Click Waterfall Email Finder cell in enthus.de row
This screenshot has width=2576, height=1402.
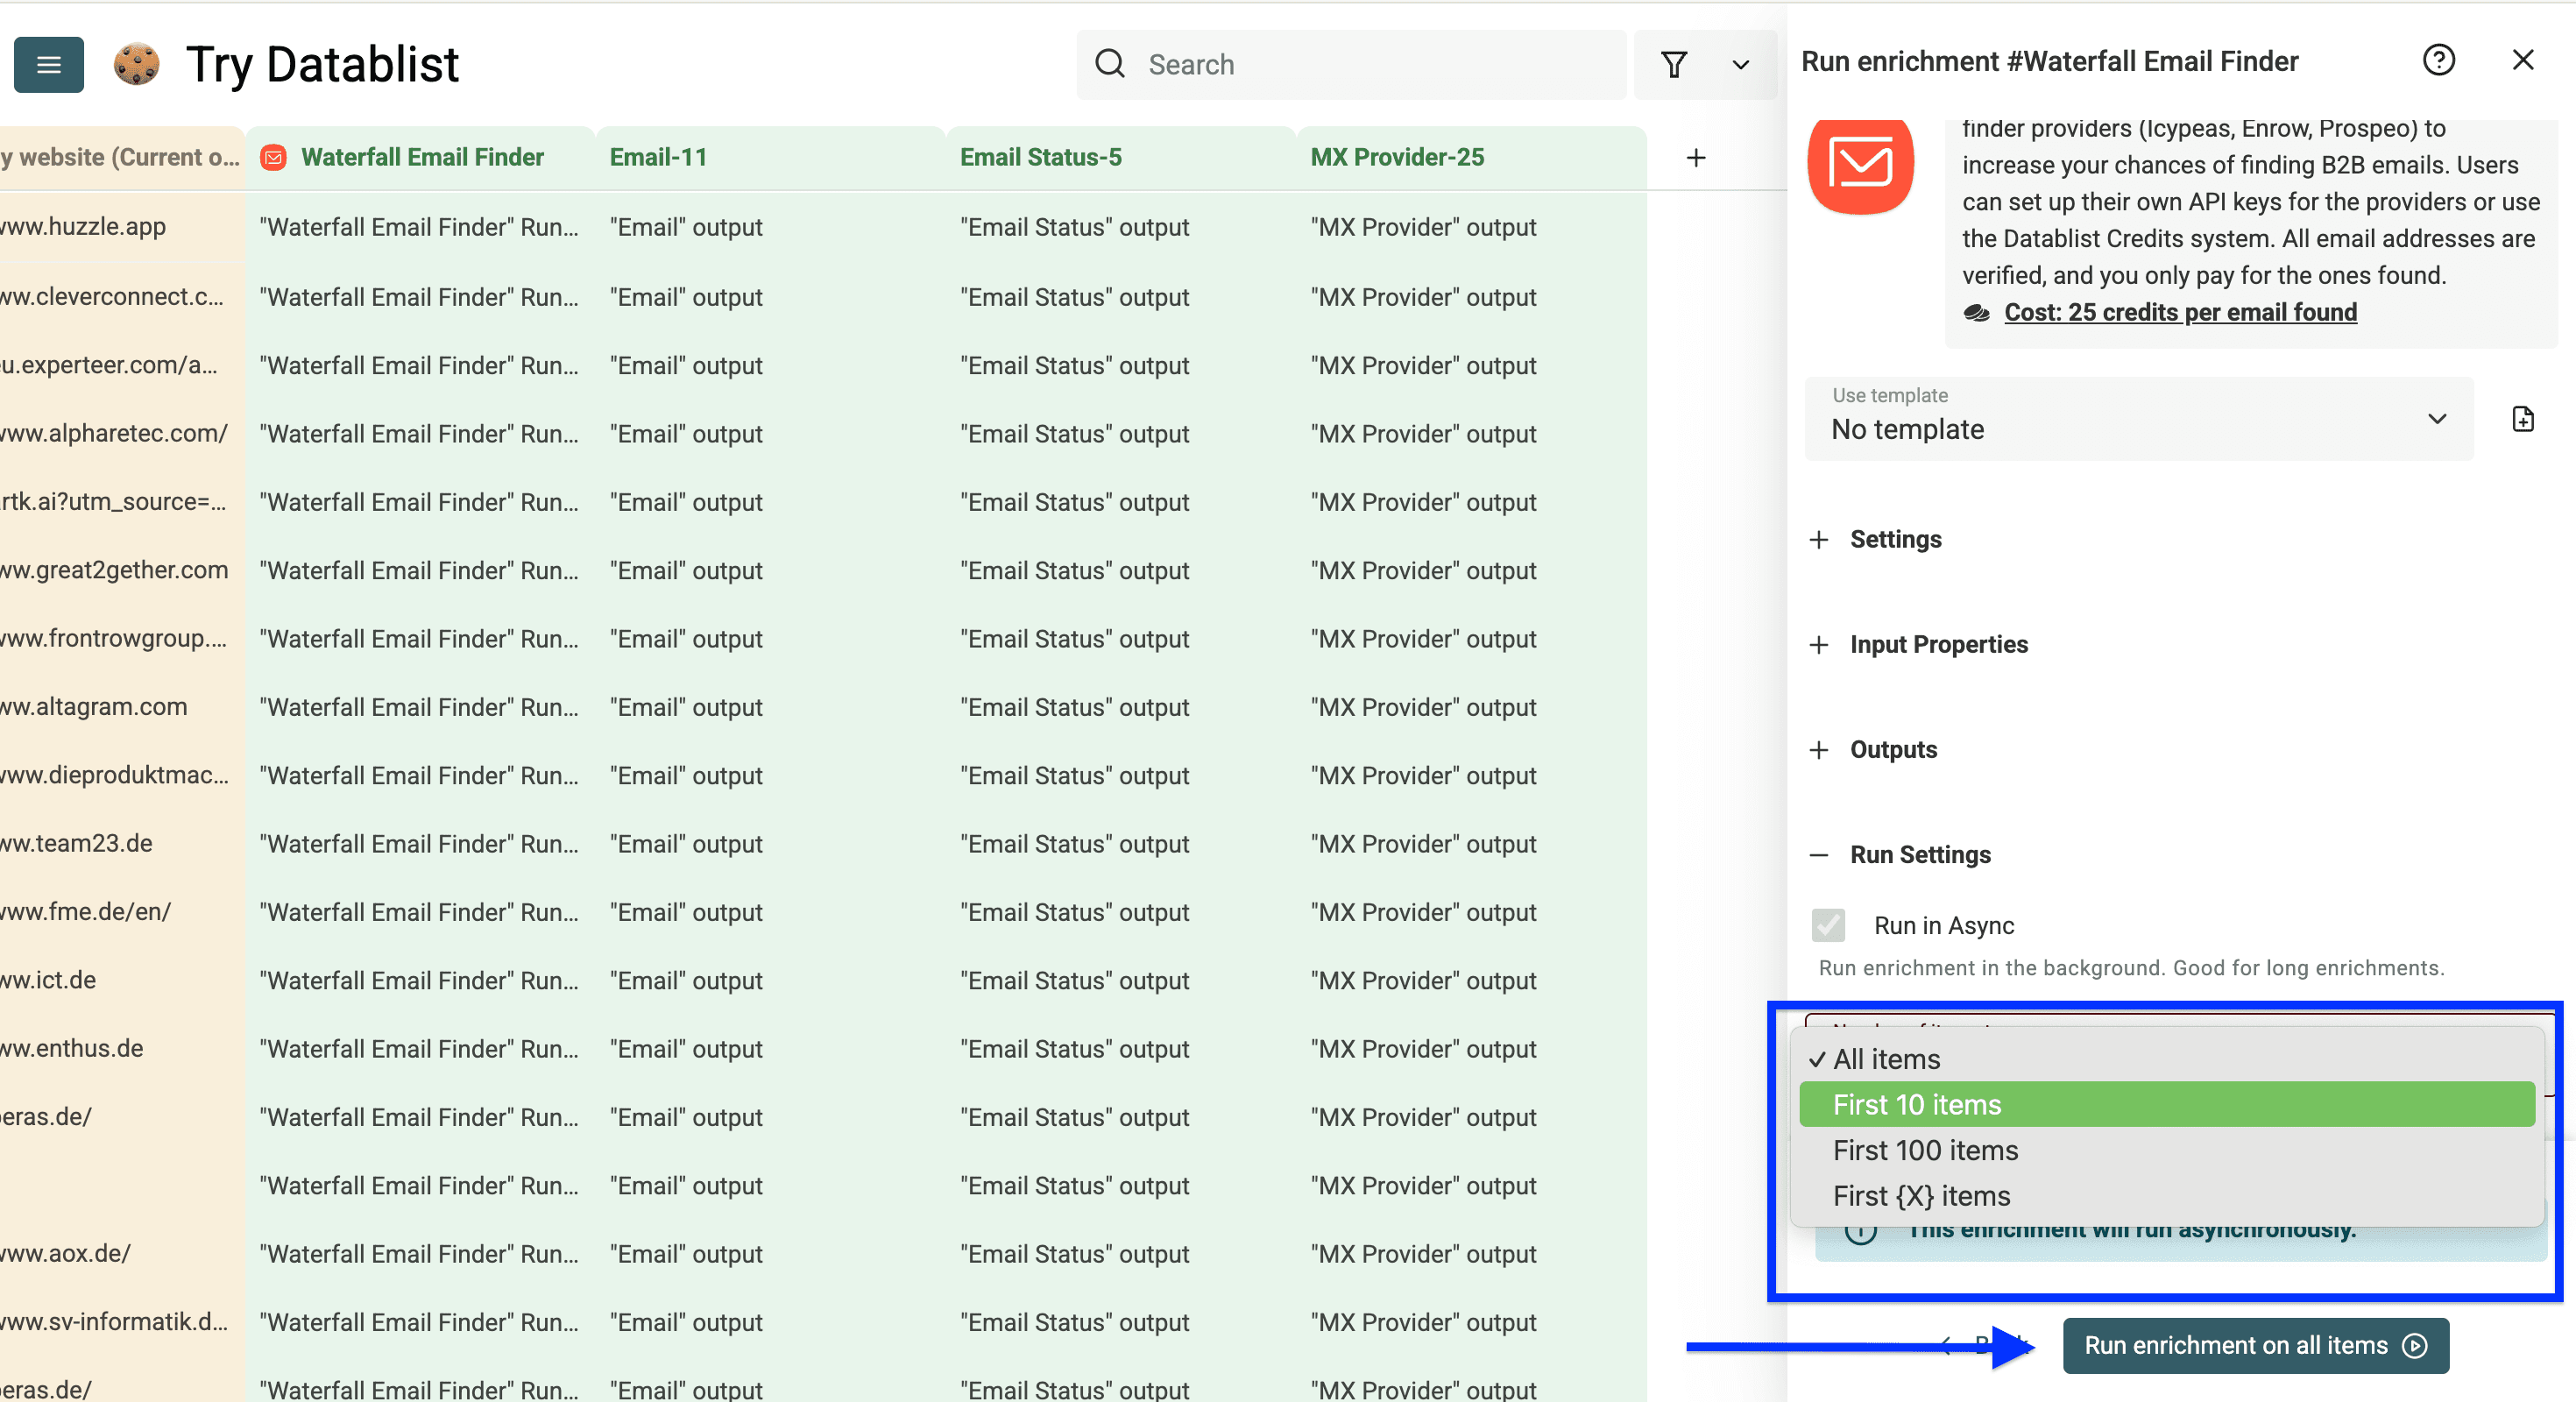pos(421,1049)
